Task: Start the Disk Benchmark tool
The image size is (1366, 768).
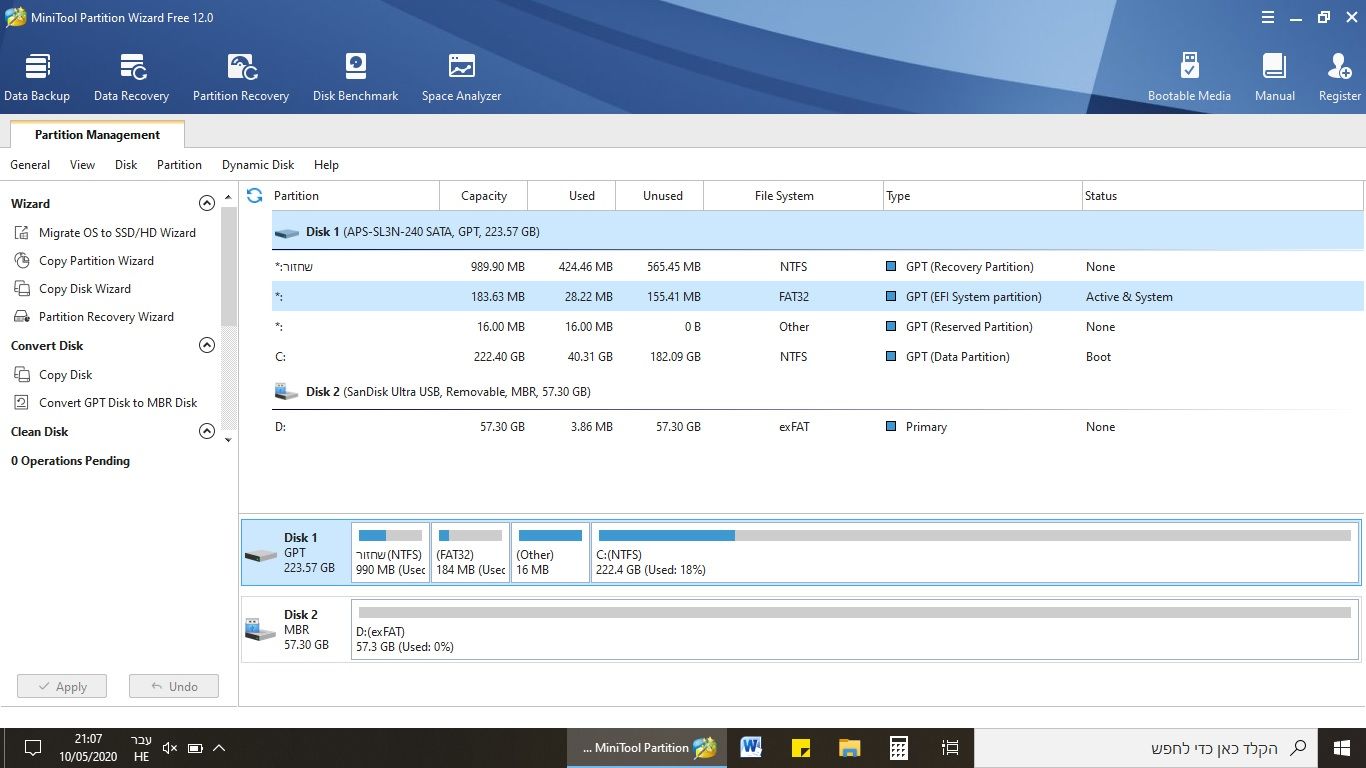Action: point(355,77)
